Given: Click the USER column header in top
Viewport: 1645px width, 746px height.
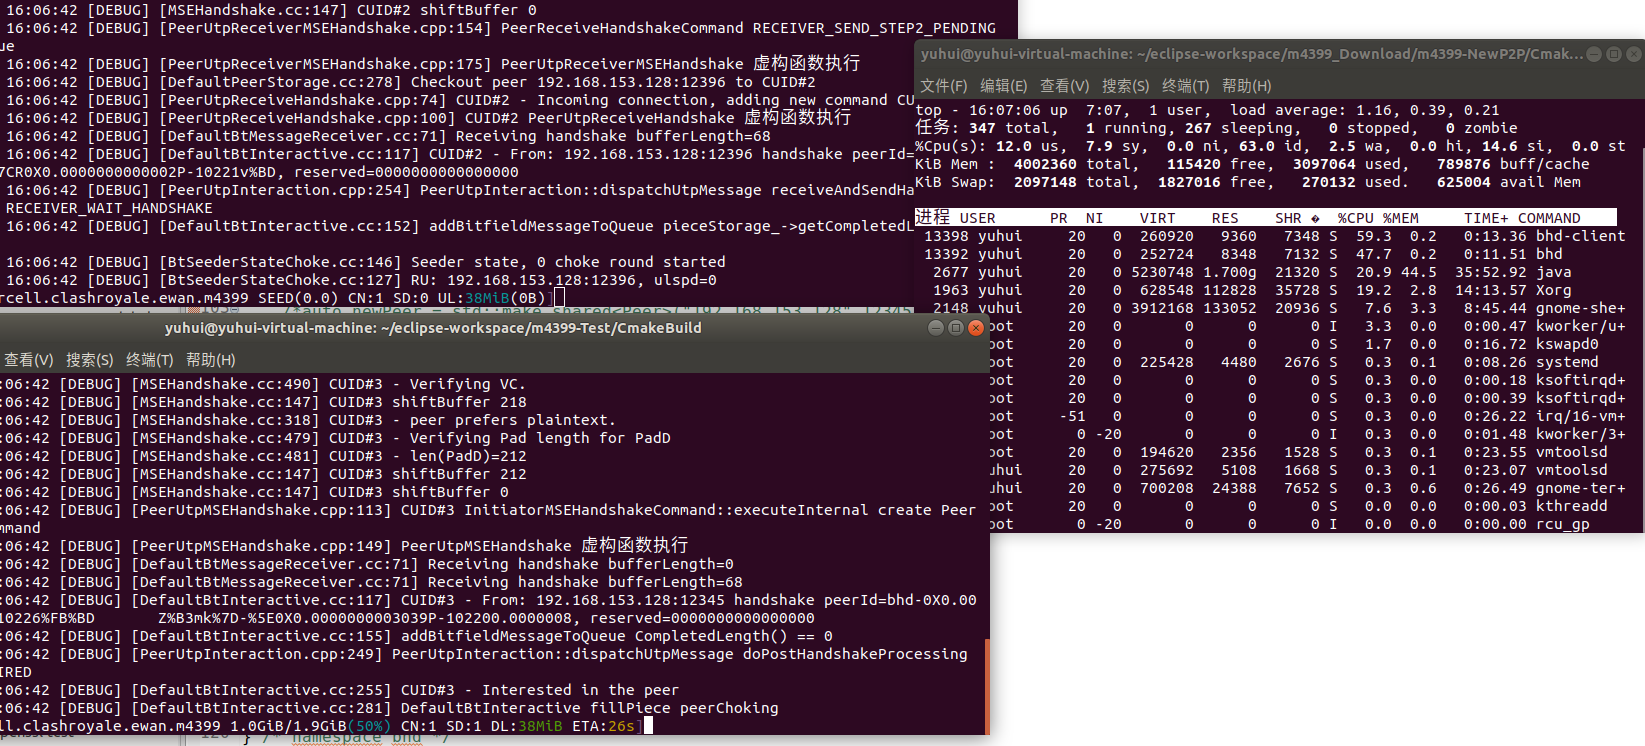Looking at the screenshot, I should [977, 218].
